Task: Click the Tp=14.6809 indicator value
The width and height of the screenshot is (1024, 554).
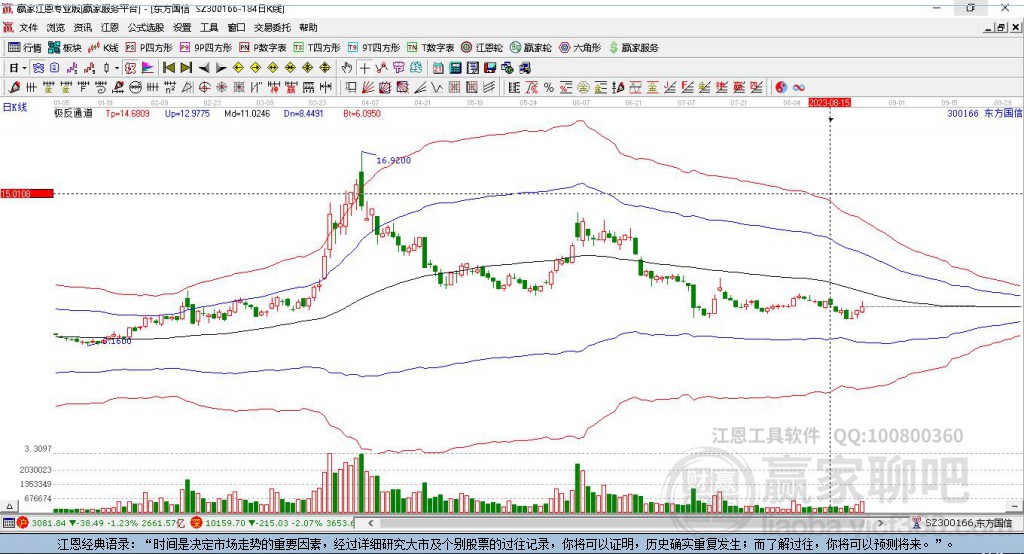Action: point(127,113)
